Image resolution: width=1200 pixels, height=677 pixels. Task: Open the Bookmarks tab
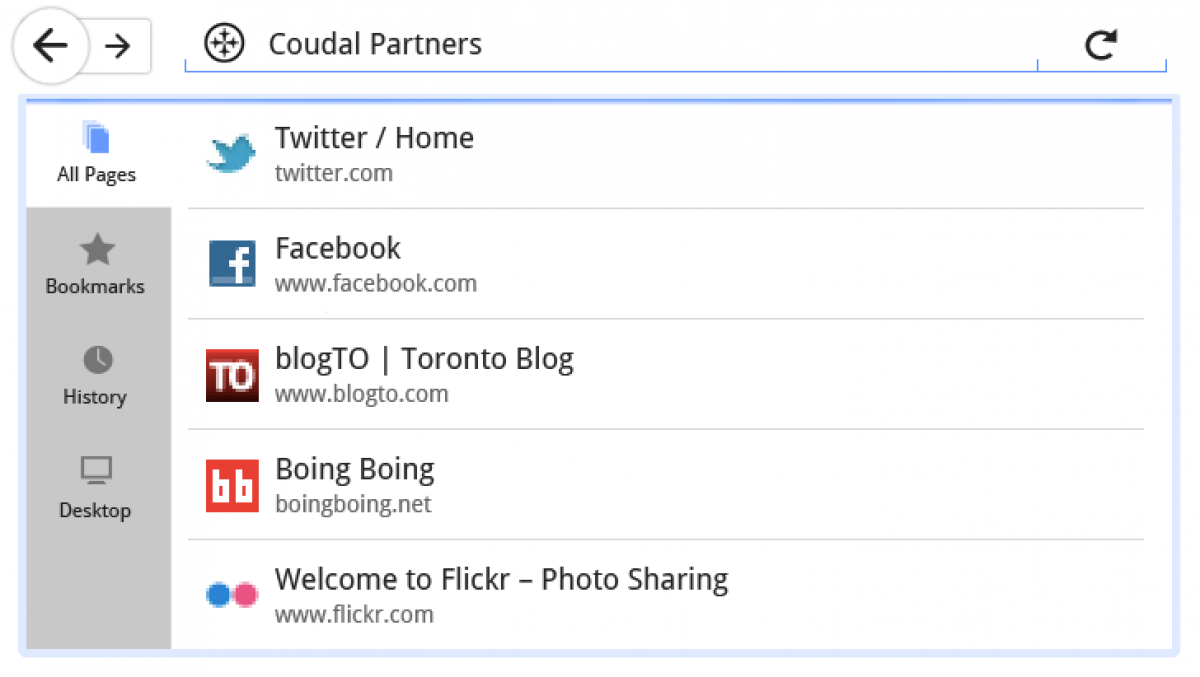pos(96,264)
